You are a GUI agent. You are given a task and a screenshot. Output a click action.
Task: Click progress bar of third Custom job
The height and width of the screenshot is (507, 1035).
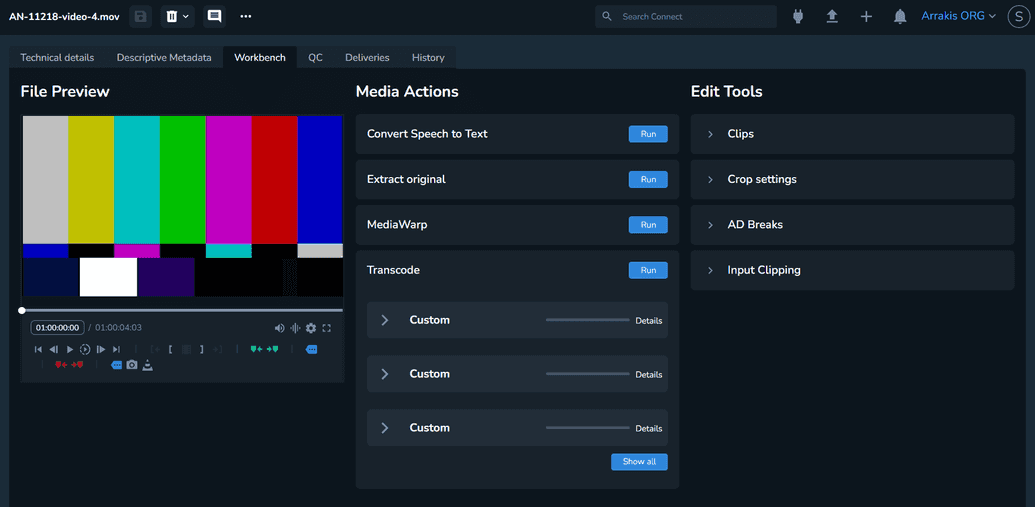coord(587,428)
